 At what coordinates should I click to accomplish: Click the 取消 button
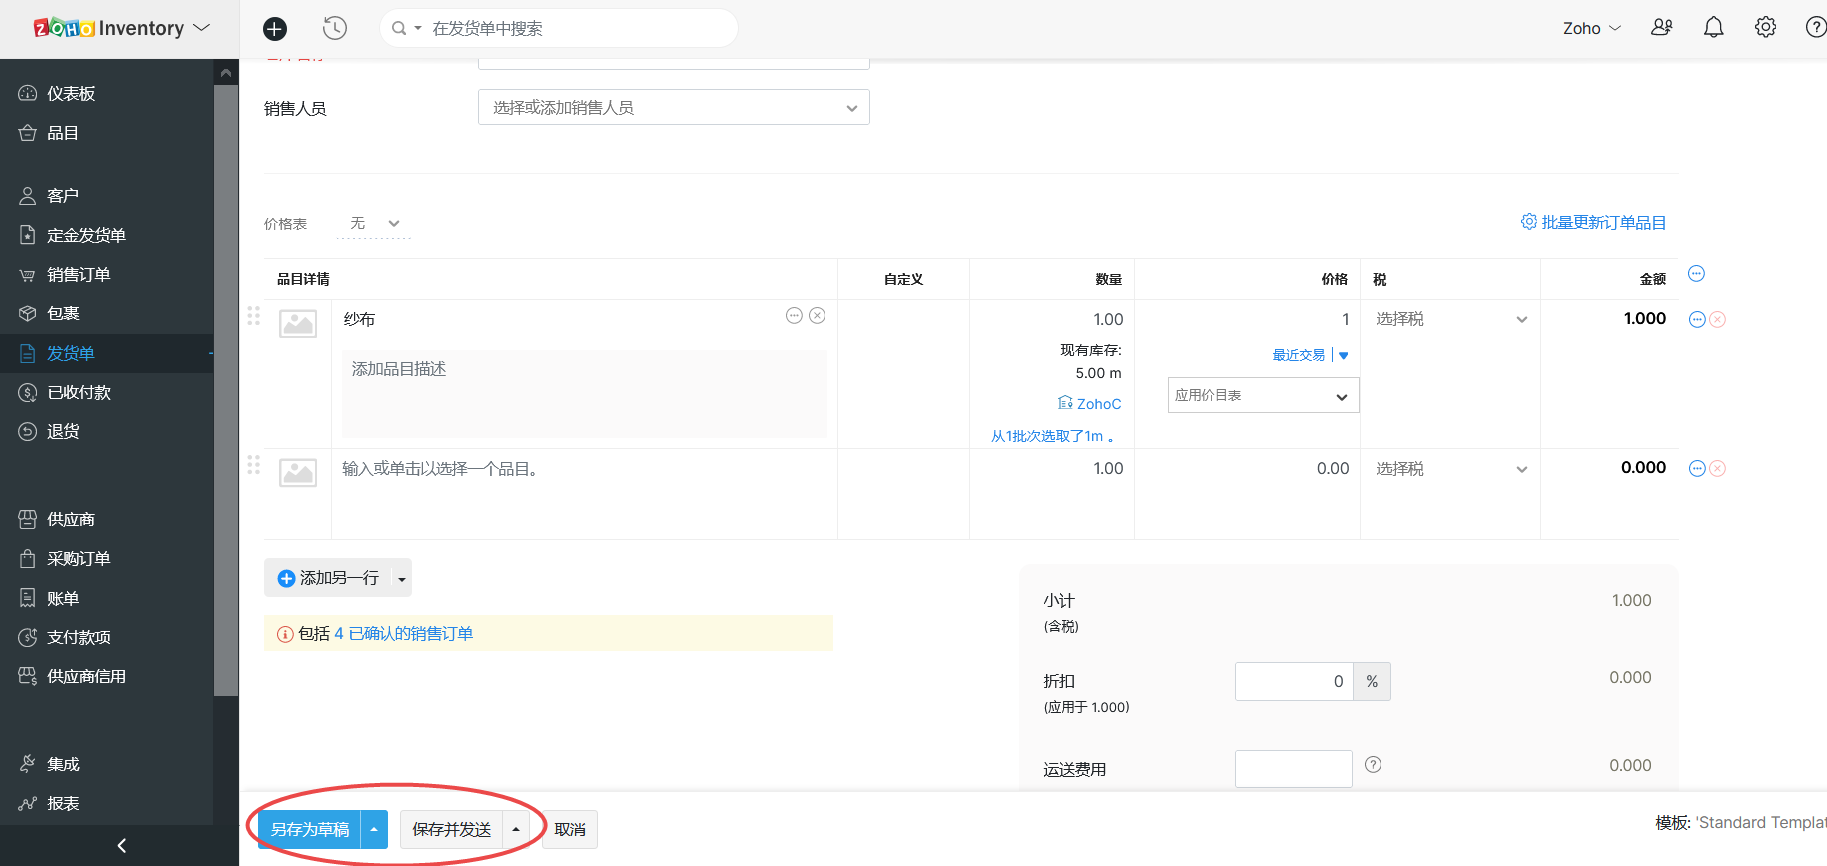click(569, 830)
